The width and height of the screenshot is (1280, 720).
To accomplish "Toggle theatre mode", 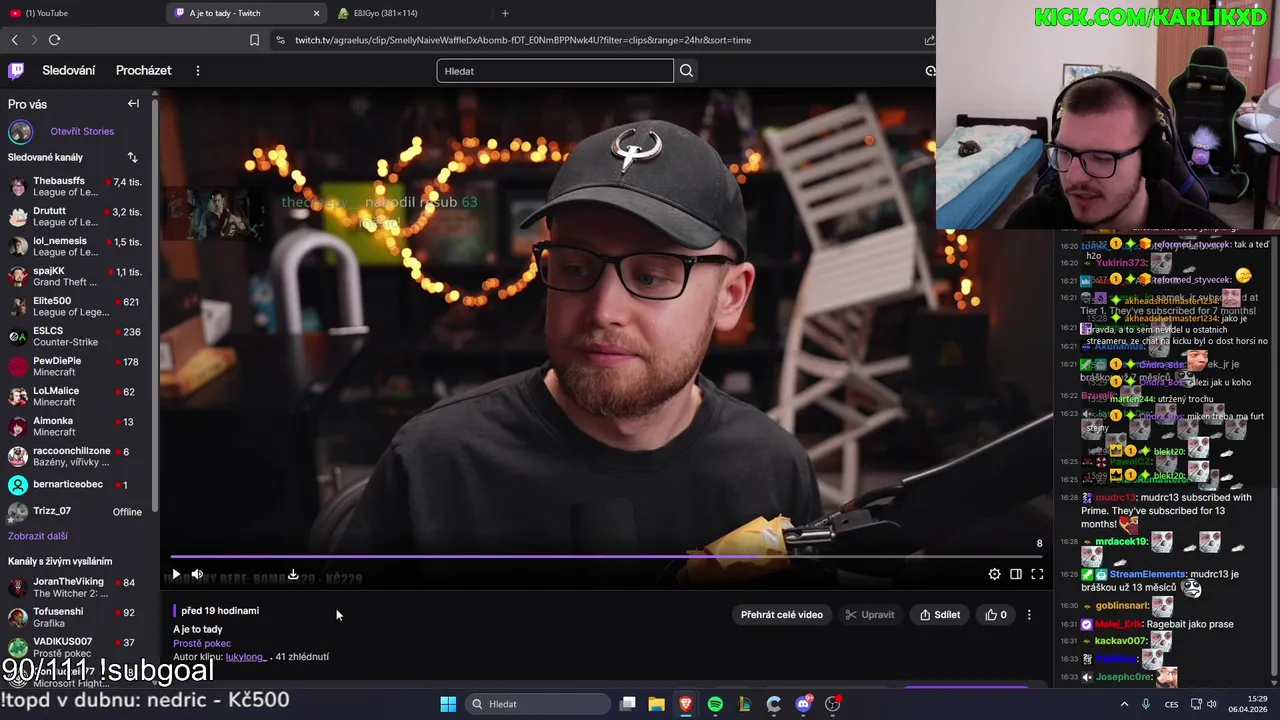I will (1016, 574).
